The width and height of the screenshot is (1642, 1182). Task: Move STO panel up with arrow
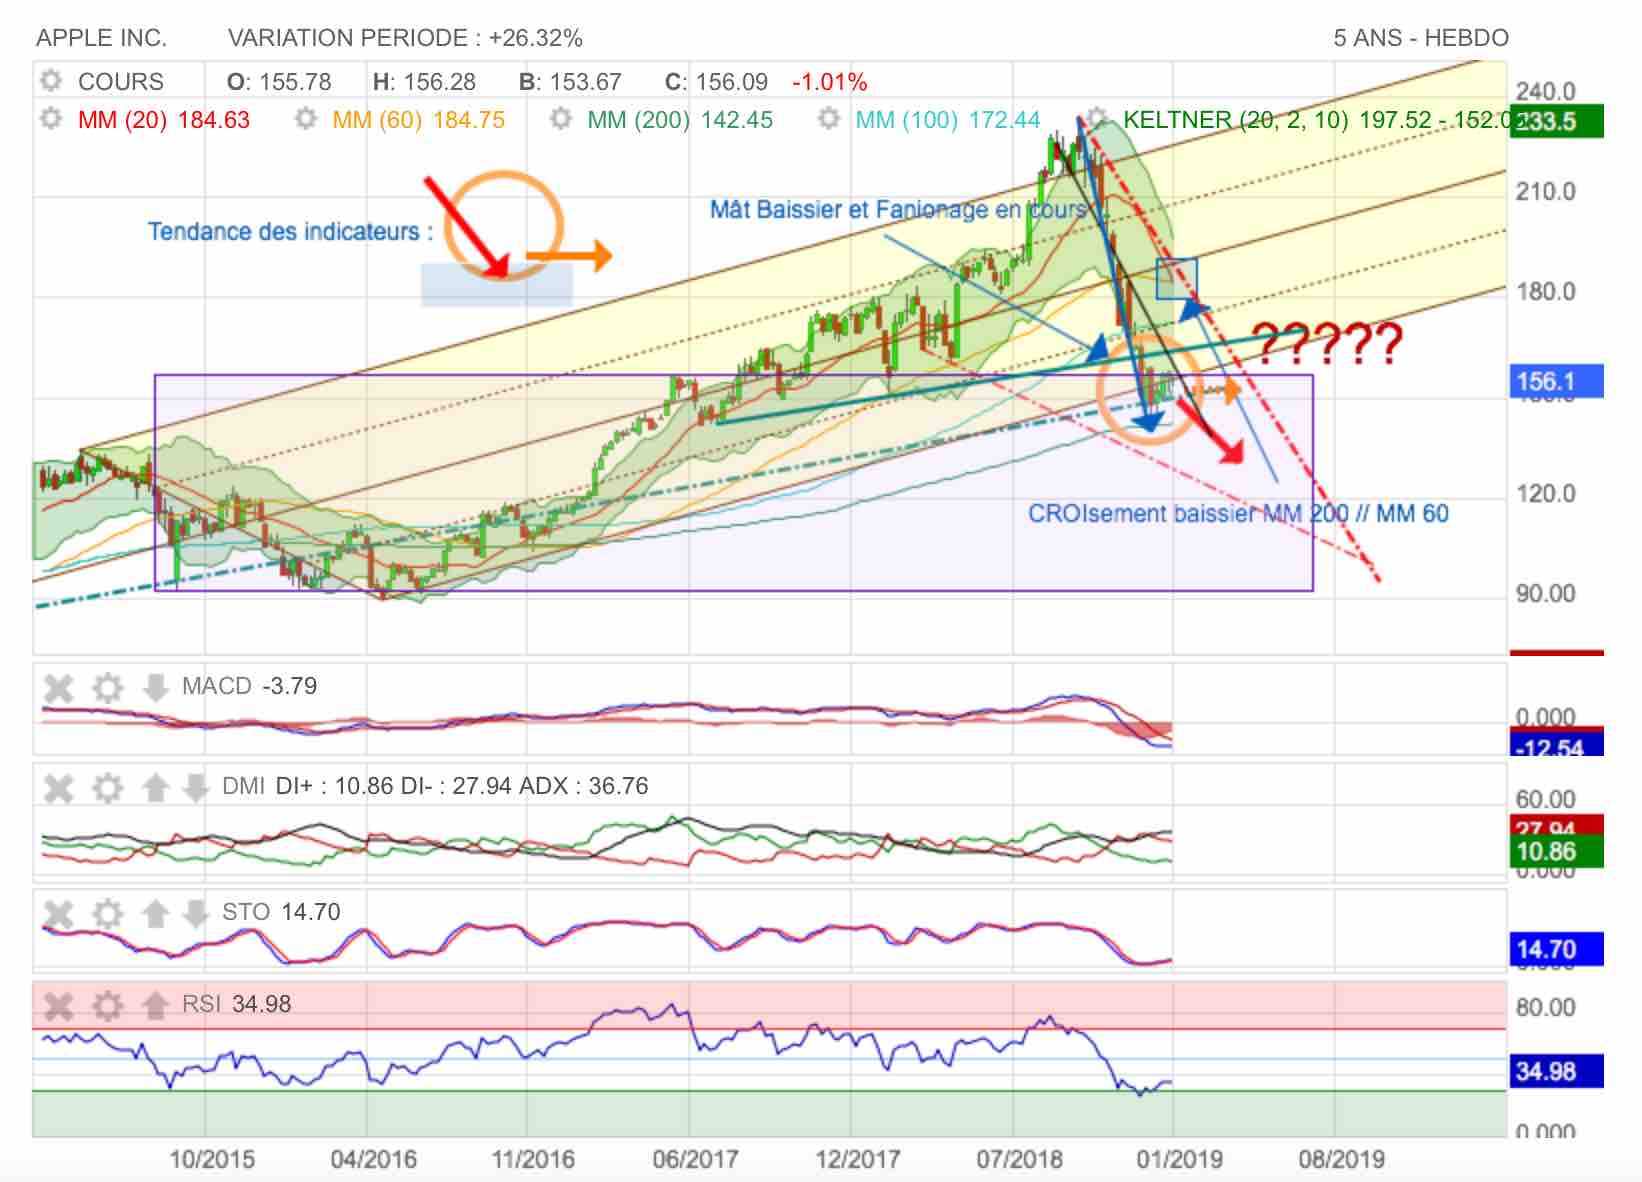tap(155, 913)
